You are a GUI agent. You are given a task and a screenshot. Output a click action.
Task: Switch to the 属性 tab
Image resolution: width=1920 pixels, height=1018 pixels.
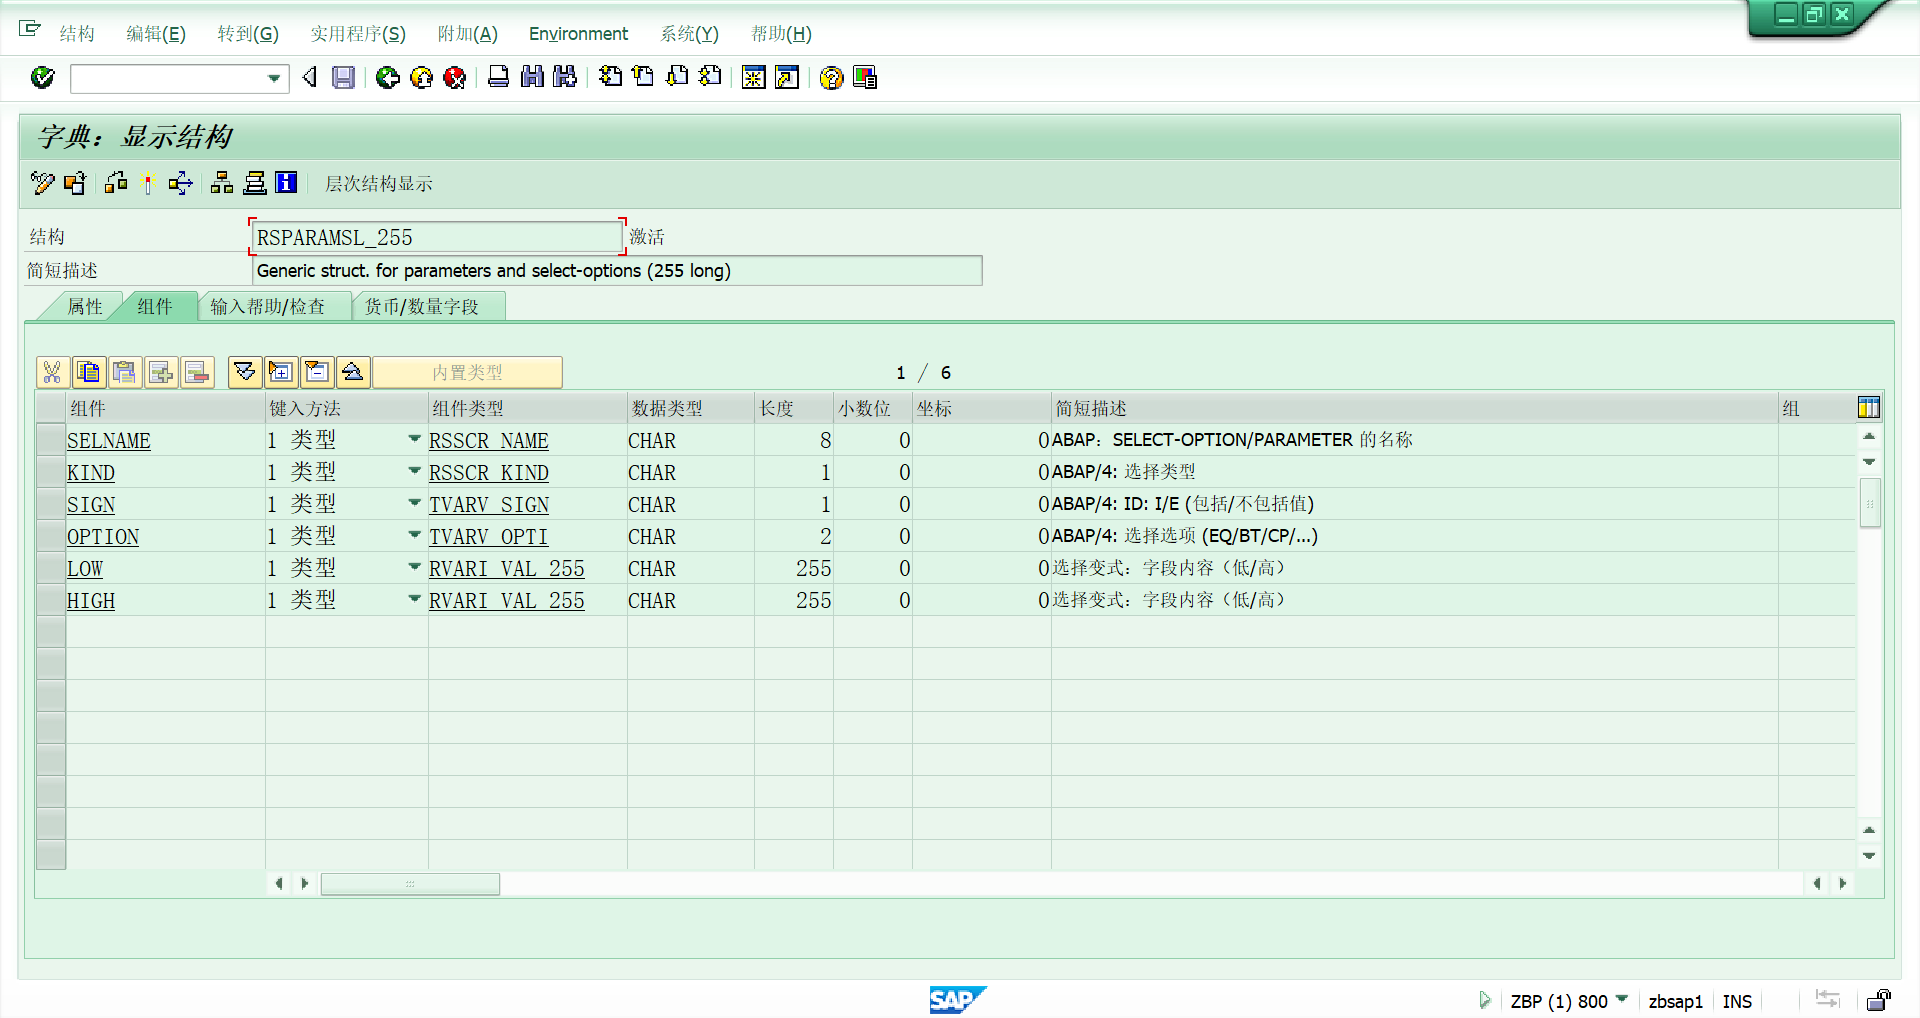pyautogui.click(x=84, y=306)
